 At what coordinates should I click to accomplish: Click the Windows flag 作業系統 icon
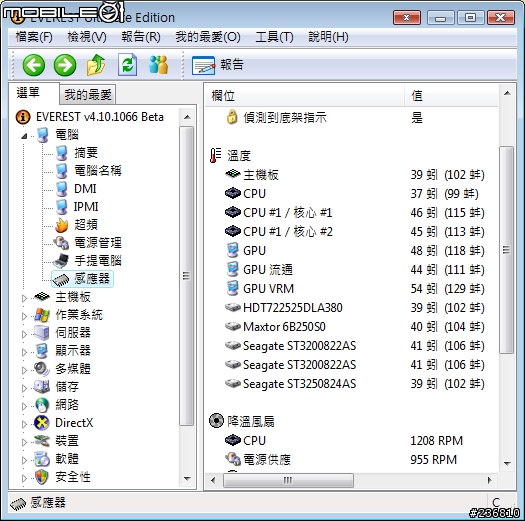pyautogui.click(x=42, y=315)
